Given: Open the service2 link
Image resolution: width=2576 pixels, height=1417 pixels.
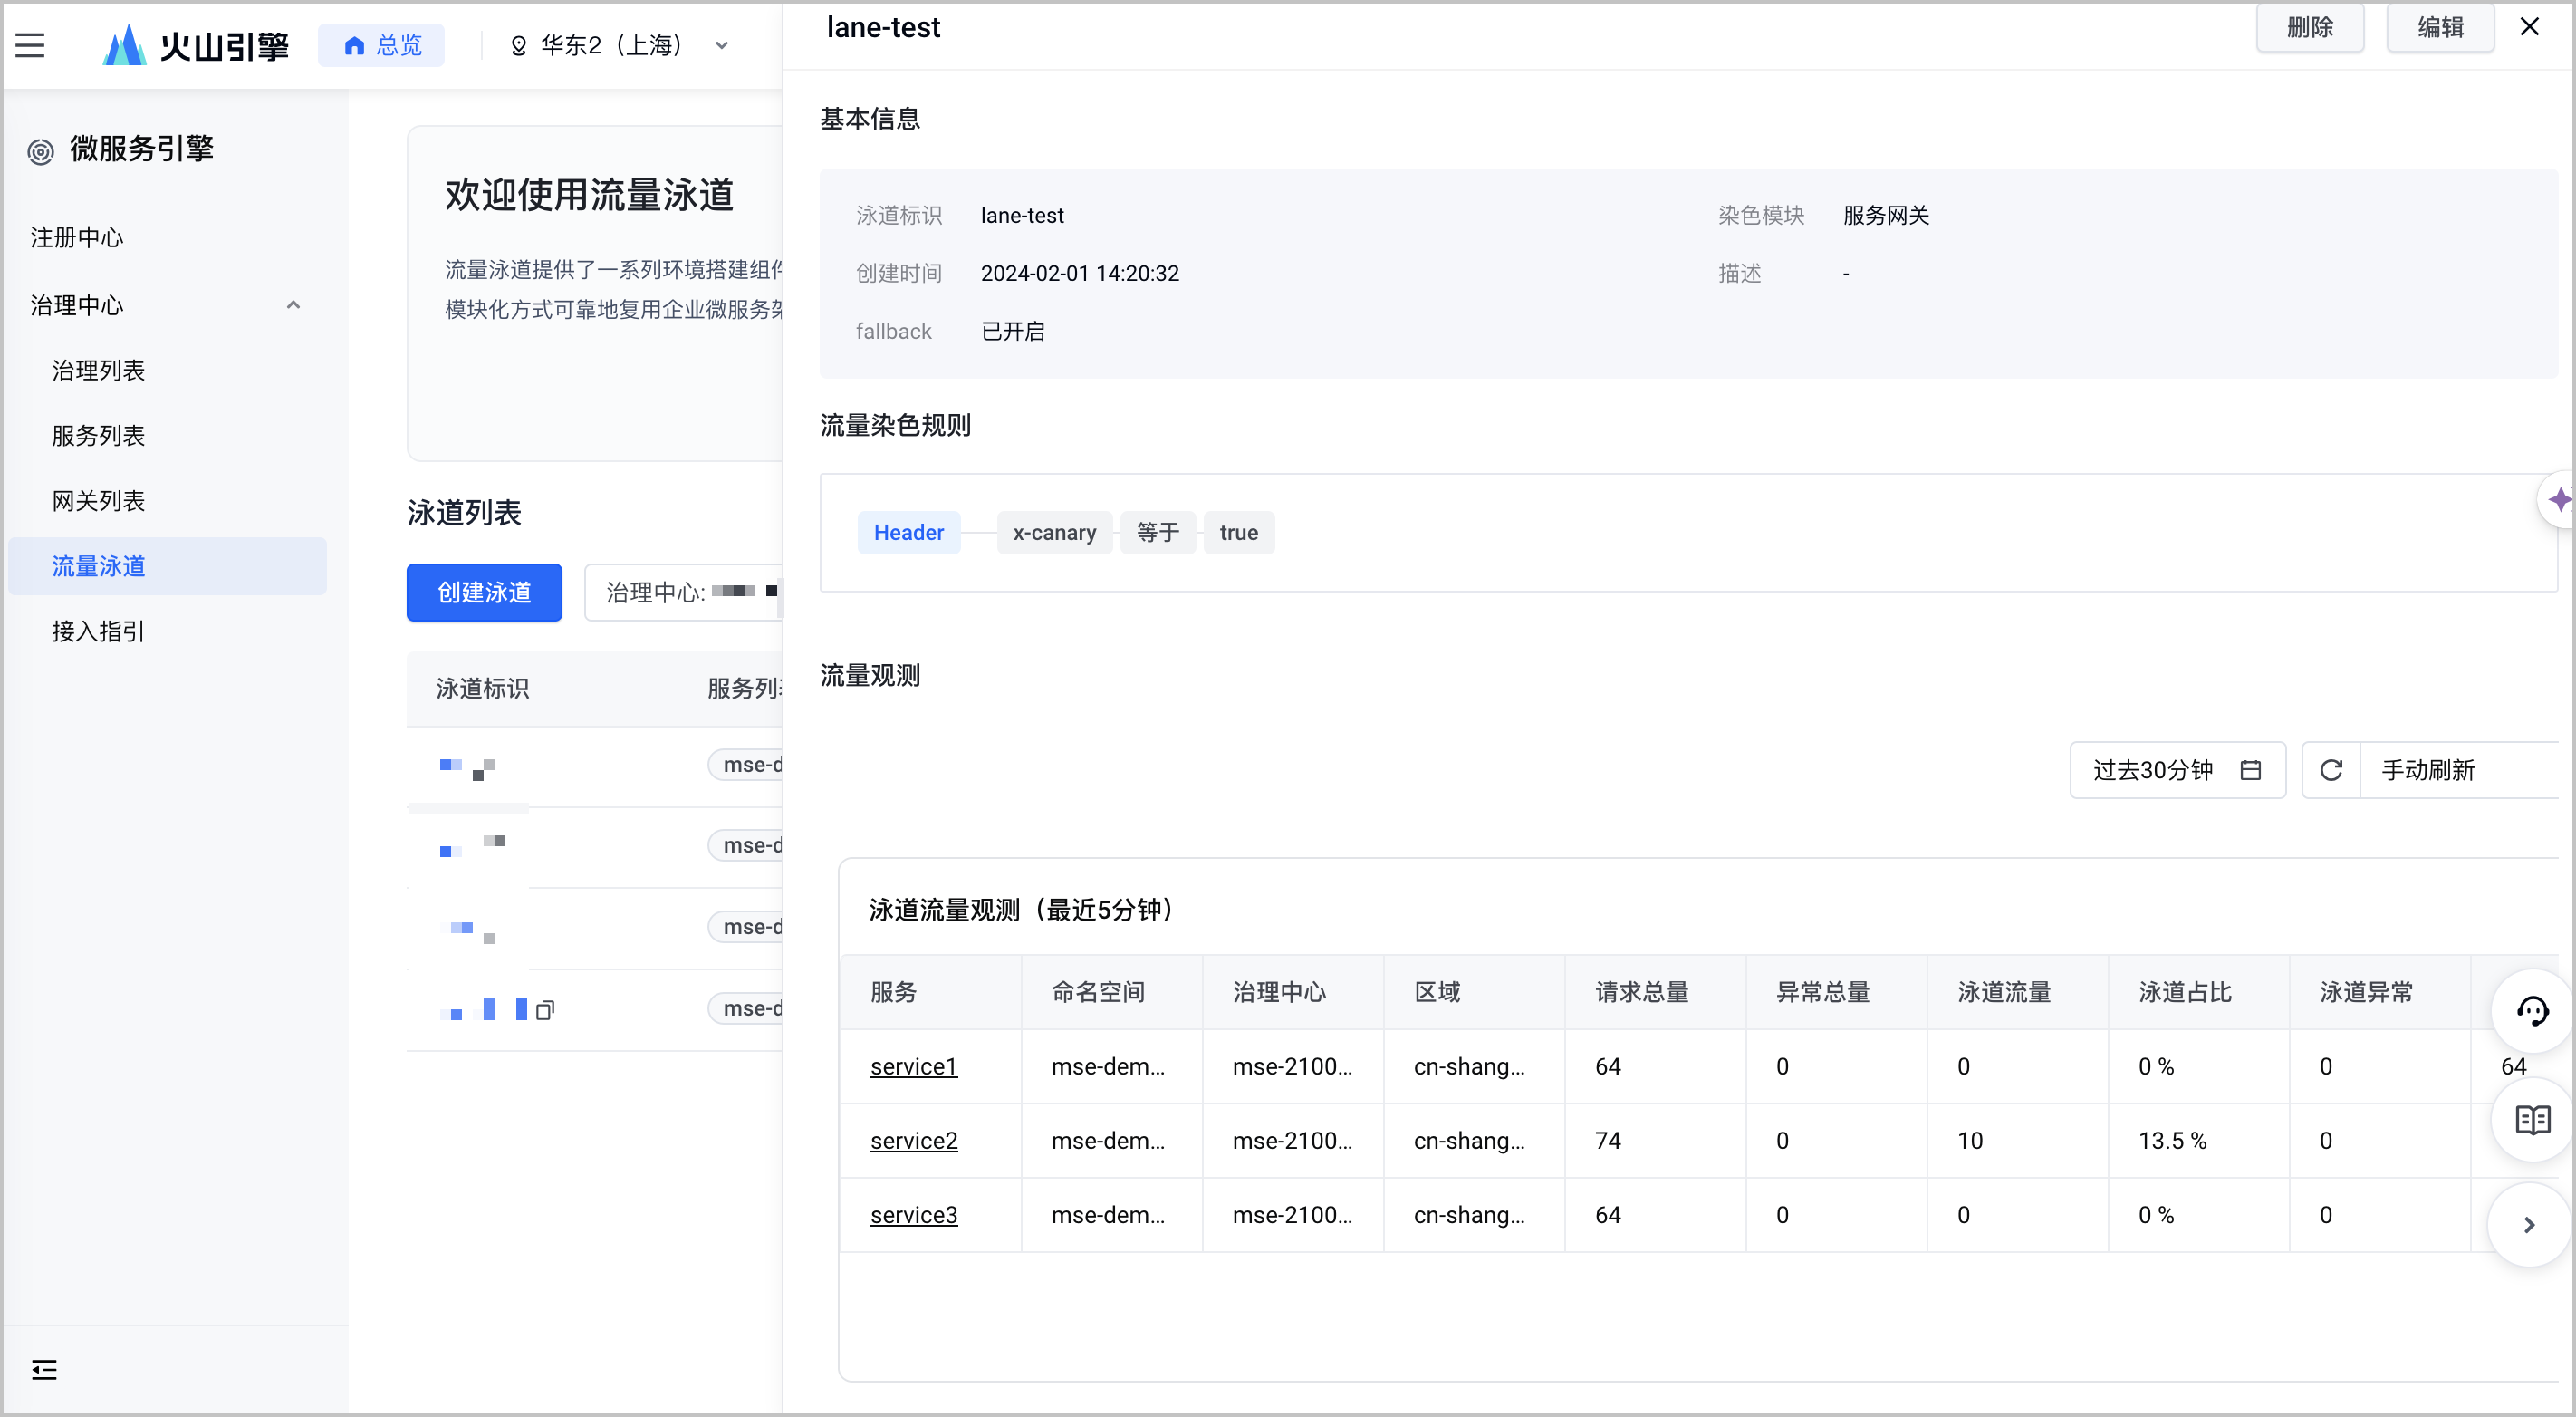Looking at the screenshot, I should pos(913,1140).
